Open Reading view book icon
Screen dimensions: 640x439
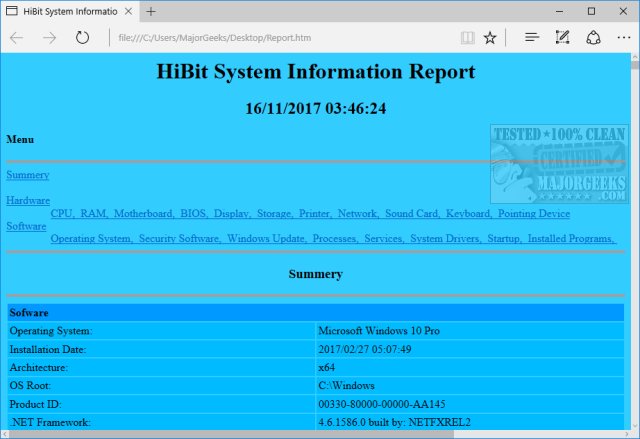tap(467, 38)
